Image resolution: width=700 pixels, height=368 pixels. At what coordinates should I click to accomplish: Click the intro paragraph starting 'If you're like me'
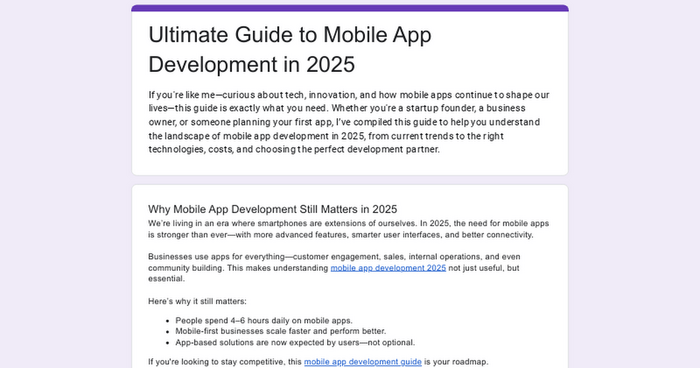[349, 122]
